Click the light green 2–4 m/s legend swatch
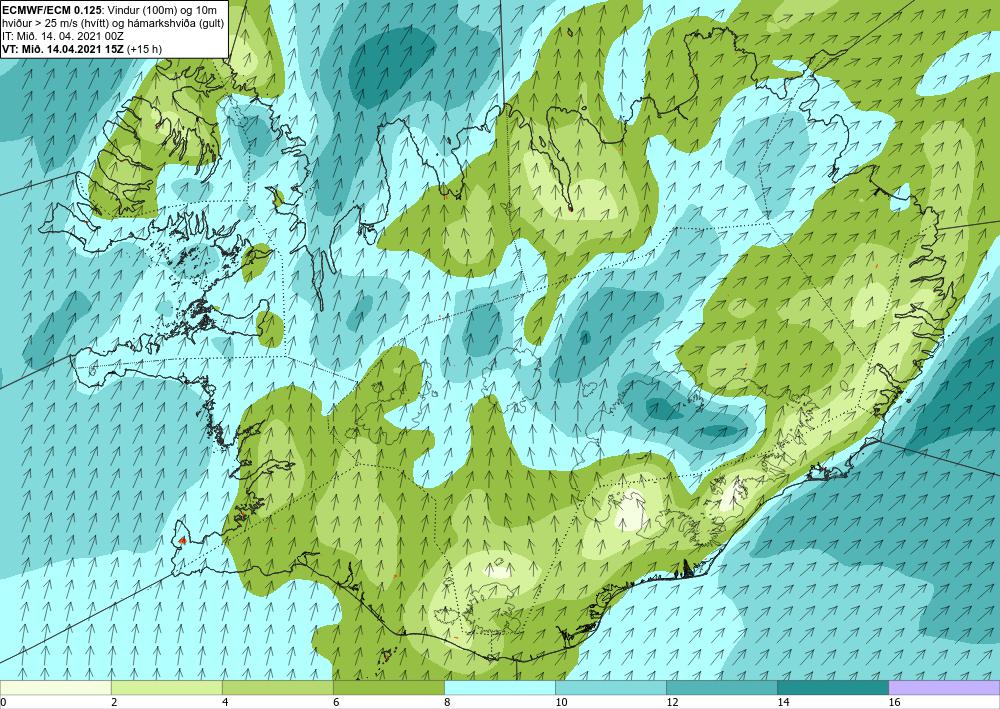1000x709 pixels. coord(166,688)
